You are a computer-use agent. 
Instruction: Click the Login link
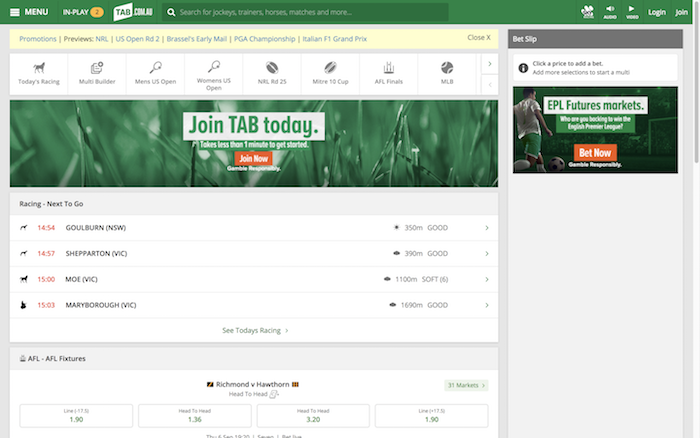(657, 13)
